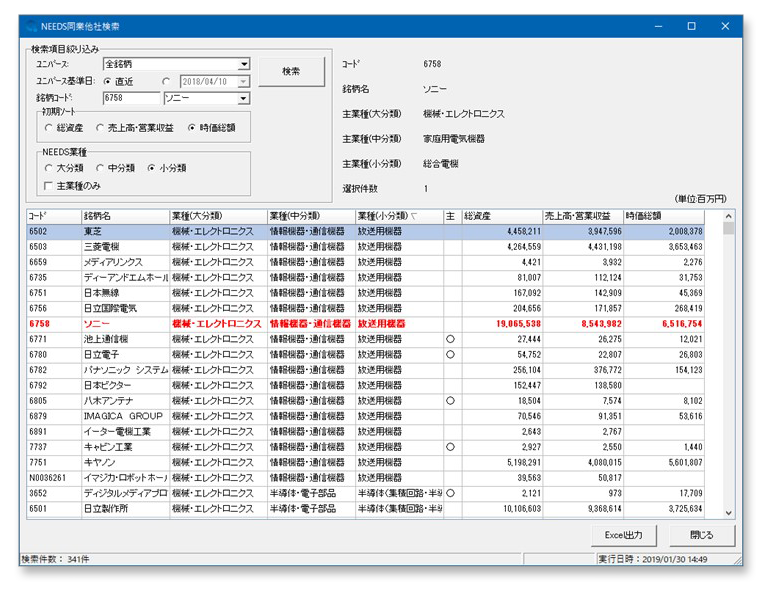Sort by the 総資産 column header

point(502,216)
